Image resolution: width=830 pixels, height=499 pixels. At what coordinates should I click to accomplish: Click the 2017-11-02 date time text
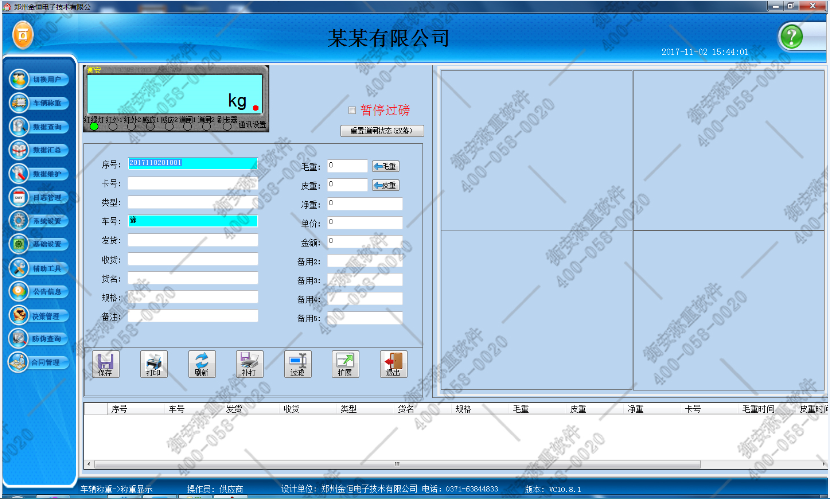click(705, 52)
